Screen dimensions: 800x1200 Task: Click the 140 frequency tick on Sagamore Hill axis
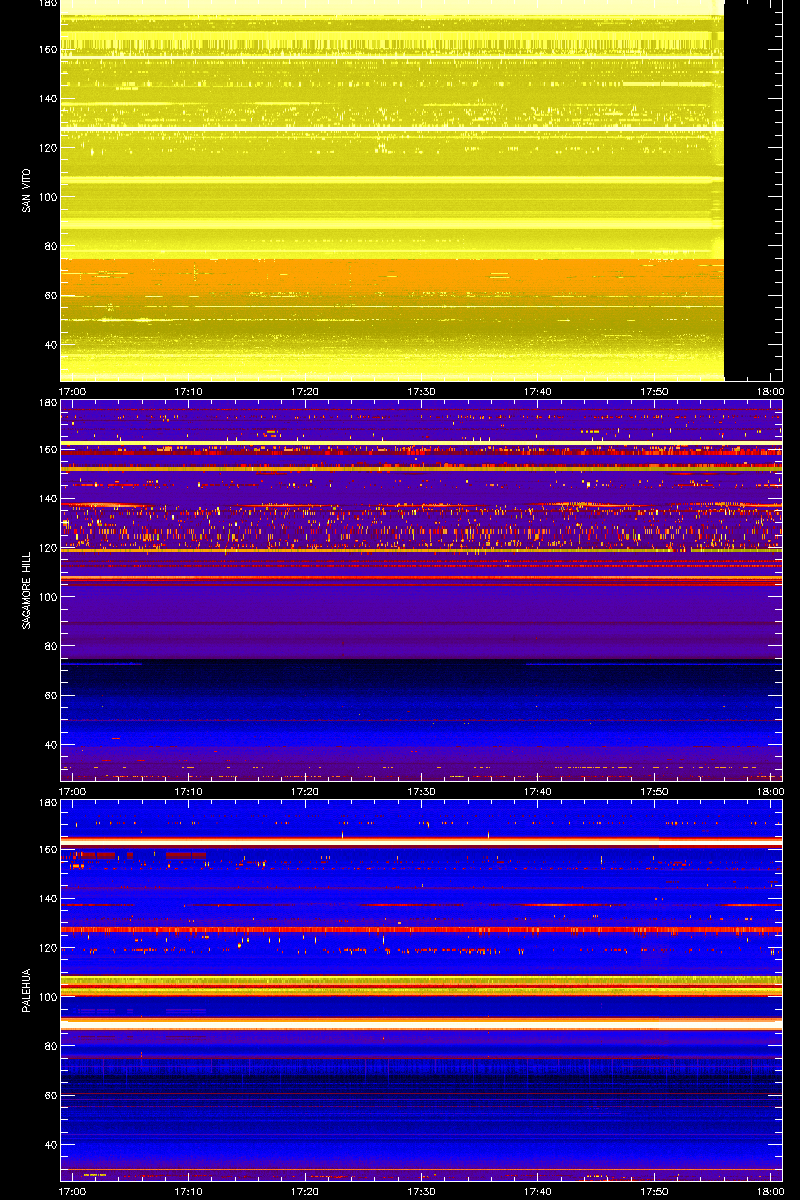pos(47,499)
